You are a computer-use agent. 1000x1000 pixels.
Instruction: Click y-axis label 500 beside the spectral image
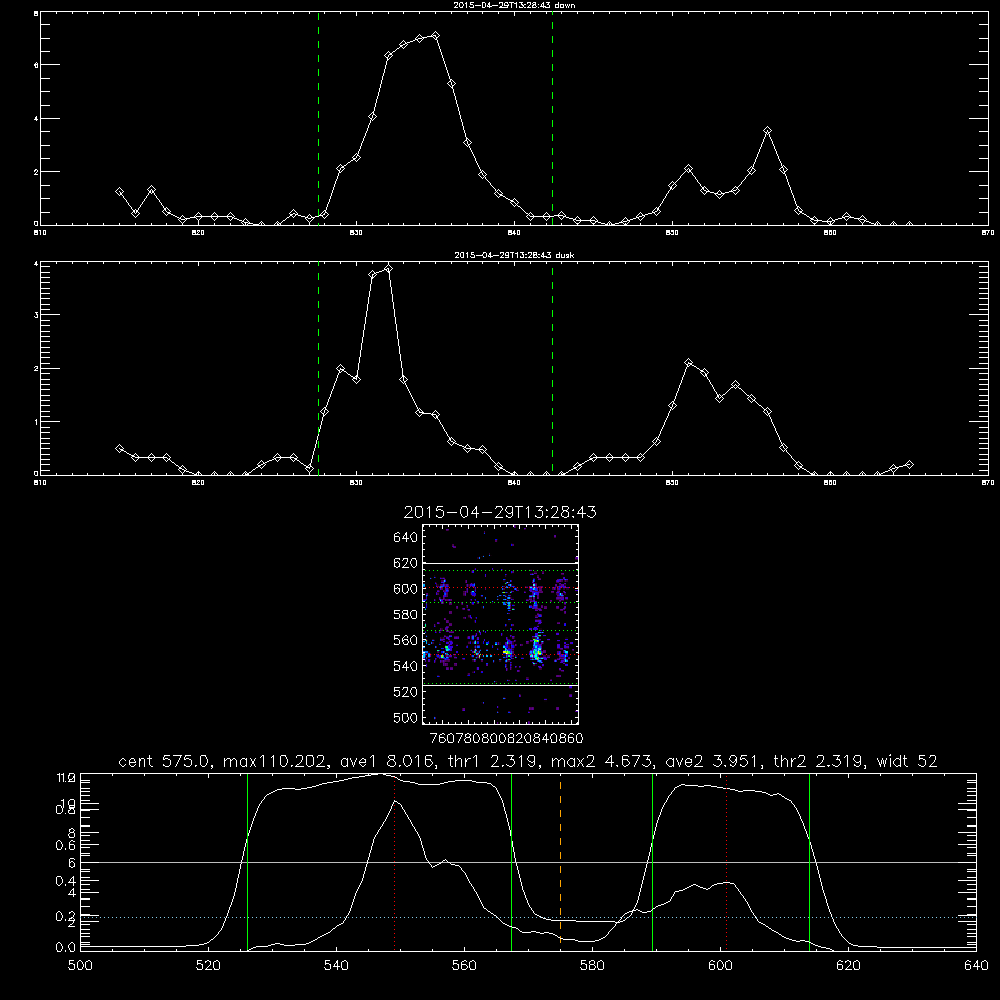406,718
